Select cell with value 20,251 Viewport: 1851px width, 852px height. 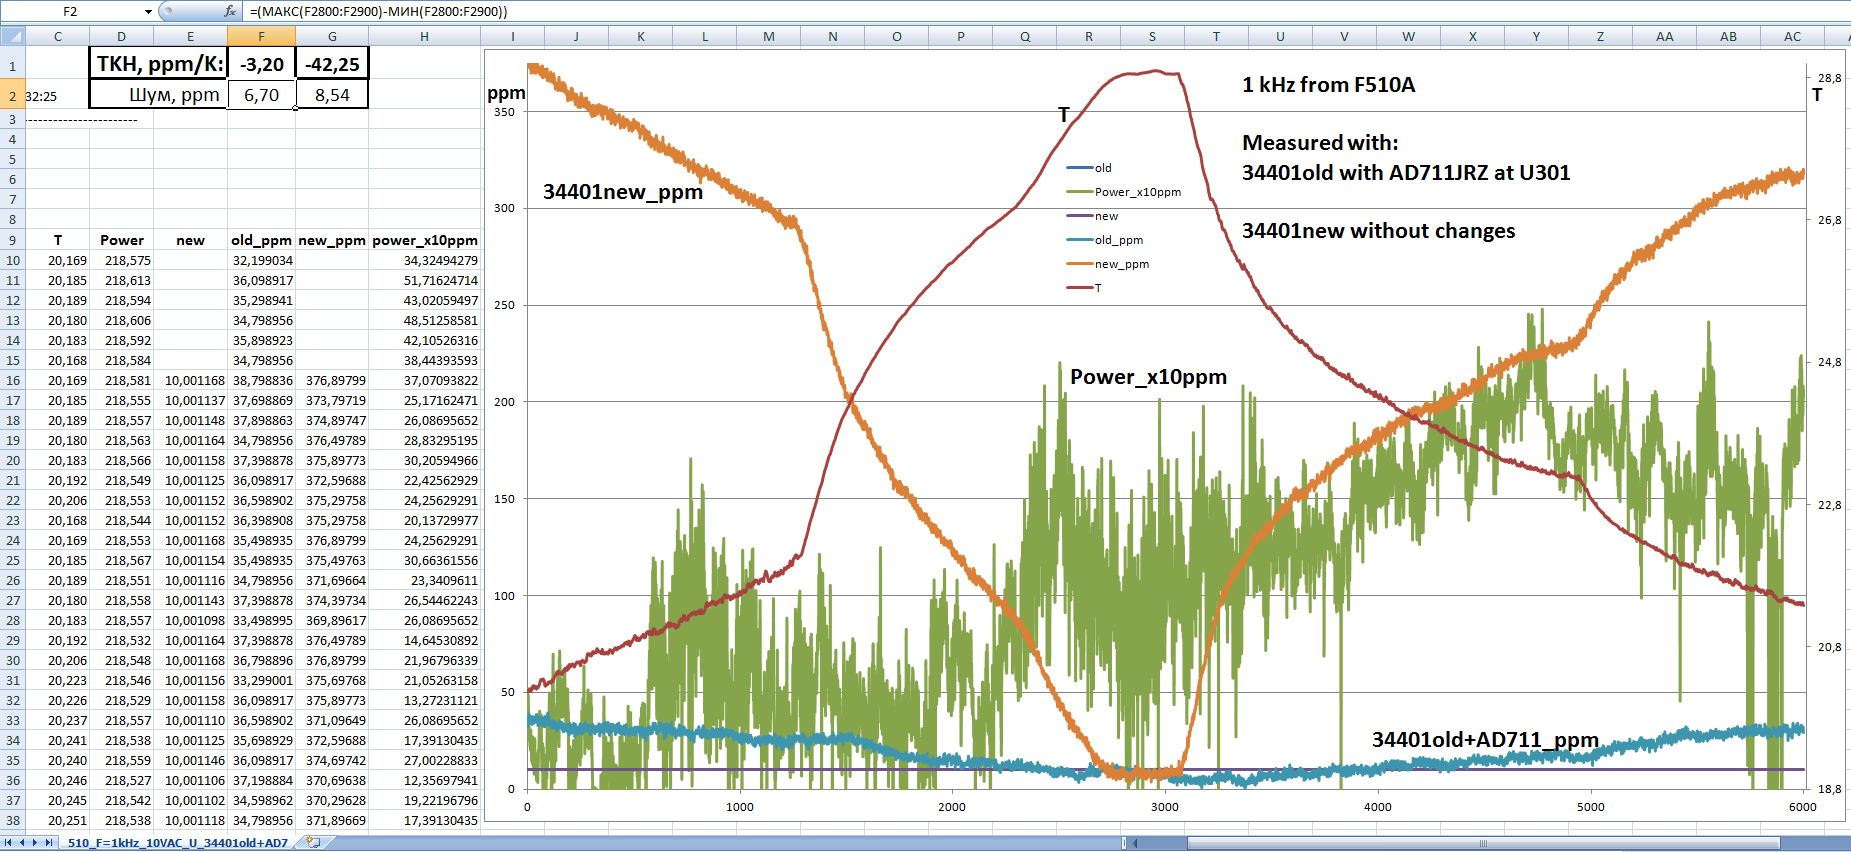[58, 820]
